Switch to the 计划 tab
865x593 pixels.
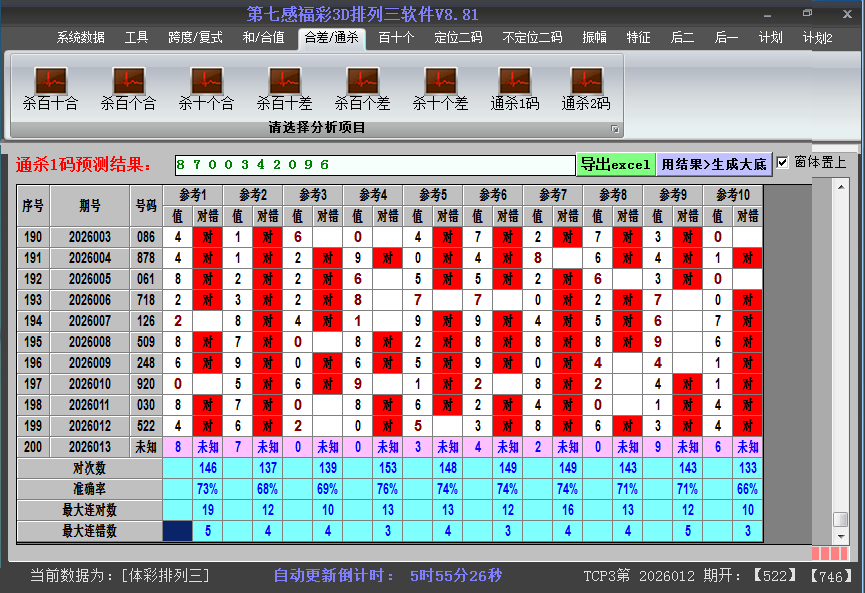pyautogui.click(x=770, y=38)
